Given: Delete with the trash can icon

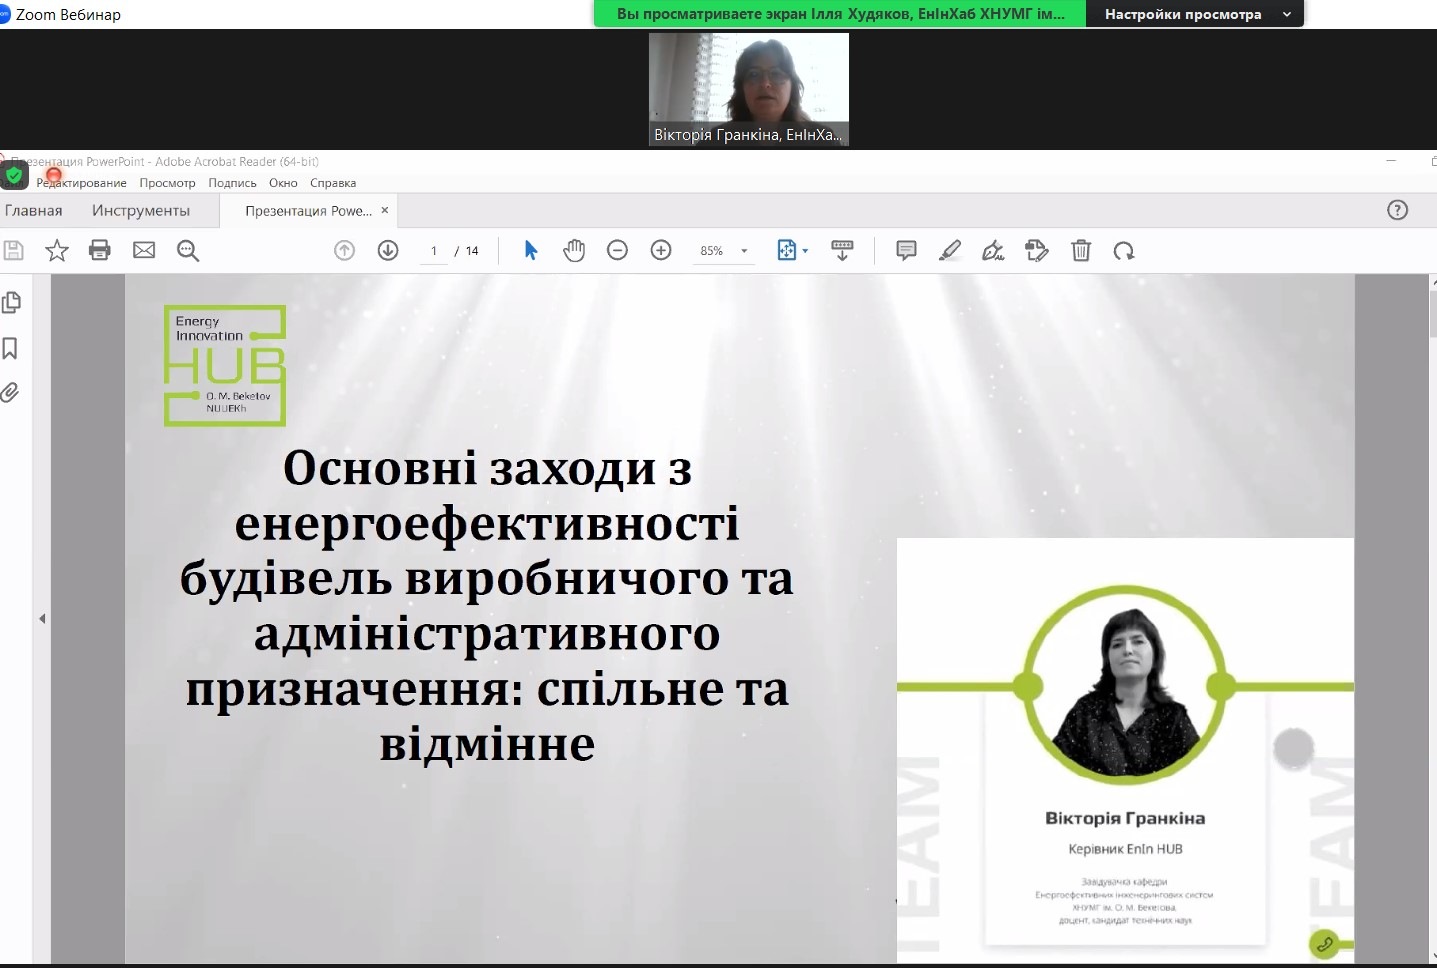Looking at the screenshot, I should click(x=1081, y=250).
